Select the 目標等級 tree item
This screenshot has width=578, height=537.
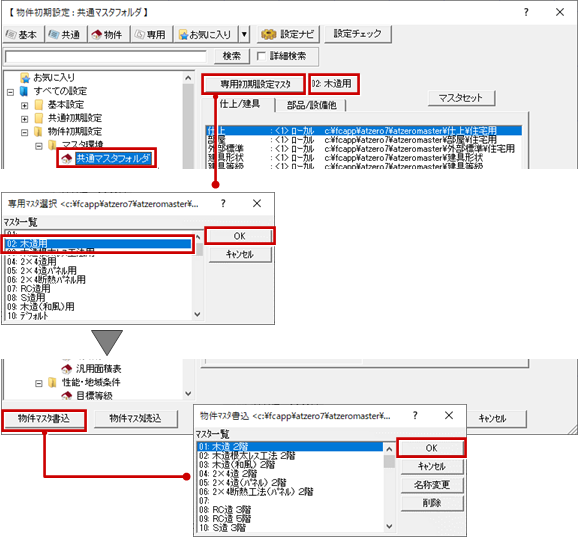[94, 396]
